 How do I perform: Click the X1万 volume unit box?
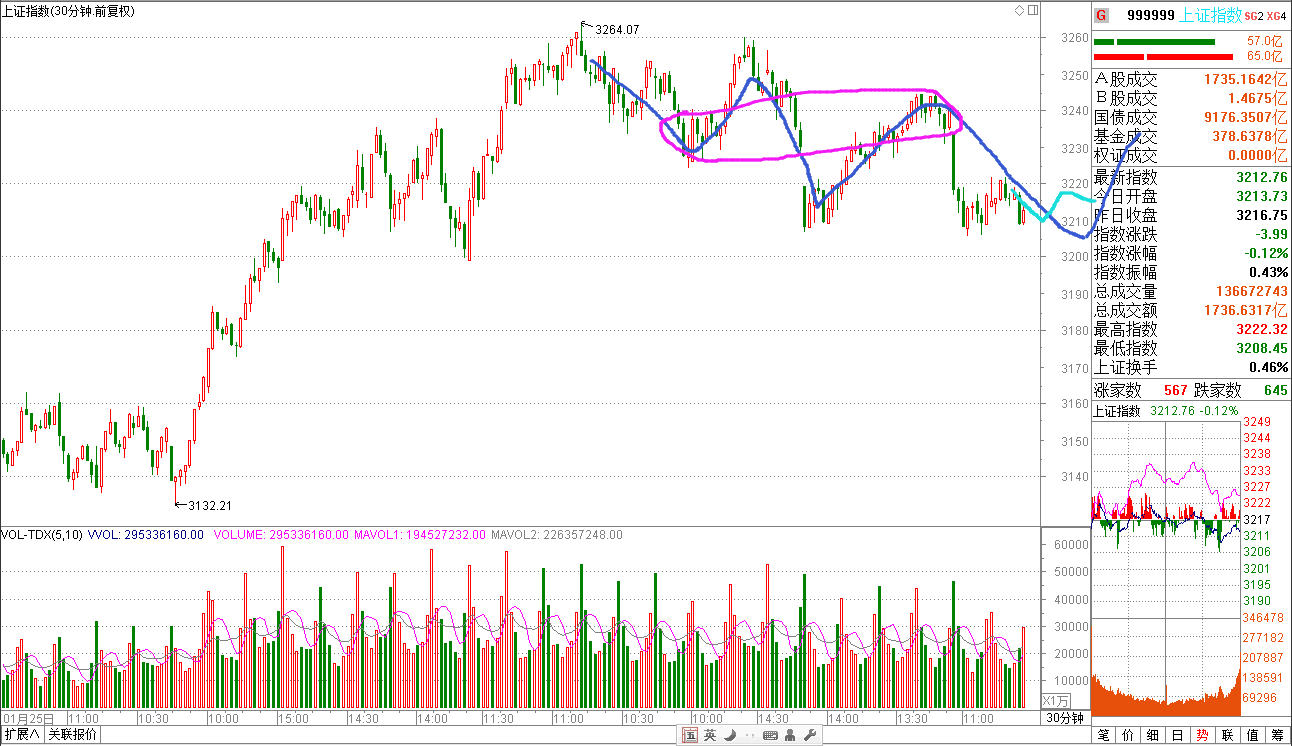click(1056, 700)
